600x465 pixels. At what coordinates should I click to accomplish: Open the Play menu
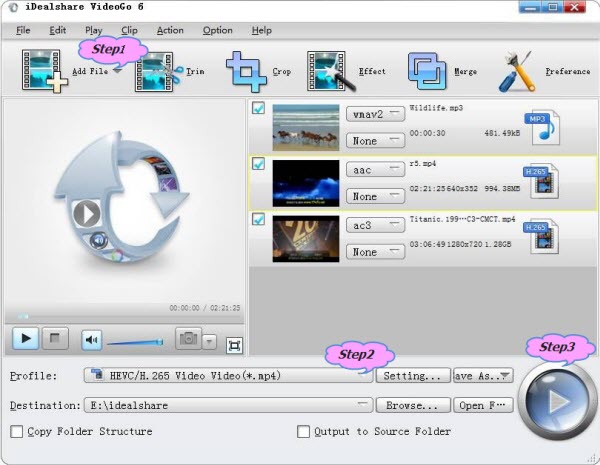(93, 30)
